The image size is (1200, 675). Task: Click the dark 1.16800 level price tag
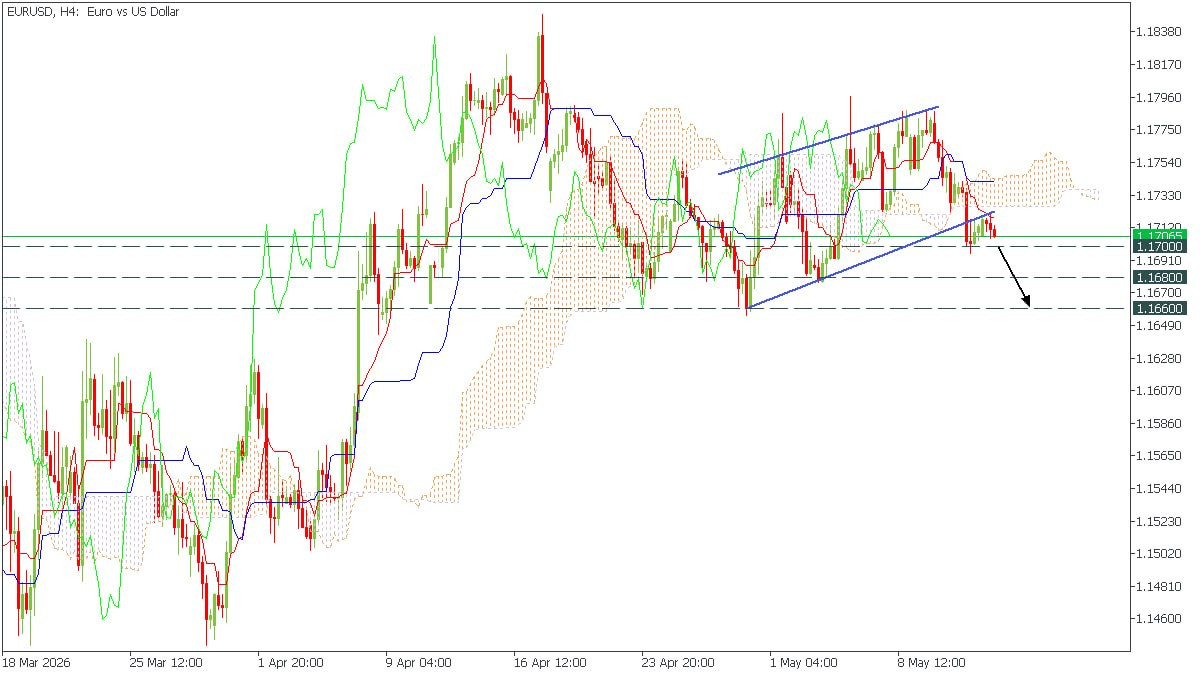(x=1160, y=277)
